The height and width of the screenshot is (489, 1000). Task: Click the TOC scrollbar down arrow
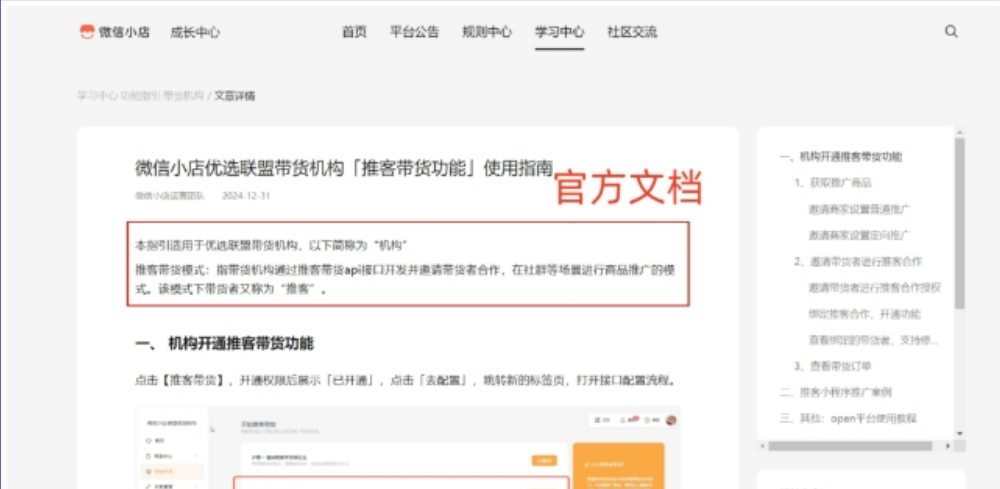click(960, 434)
